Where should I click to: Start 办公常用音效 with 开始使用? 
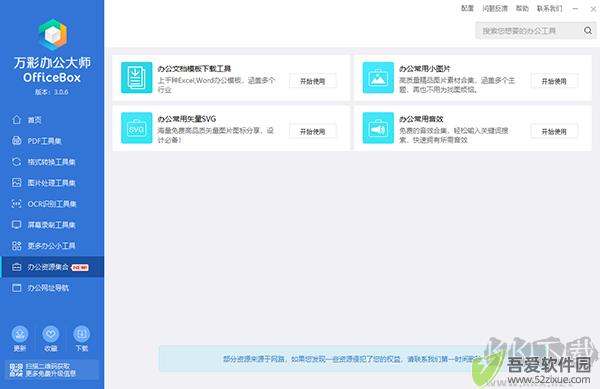[x=554, y=132]
